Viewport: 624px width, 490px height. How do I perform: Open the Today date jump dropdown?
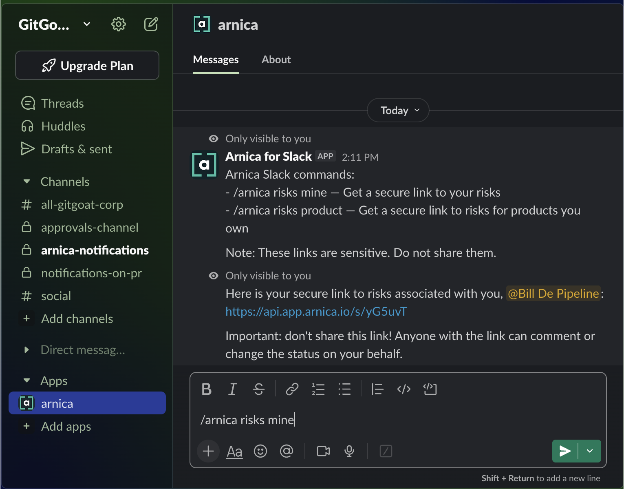(x=398, y=110)
